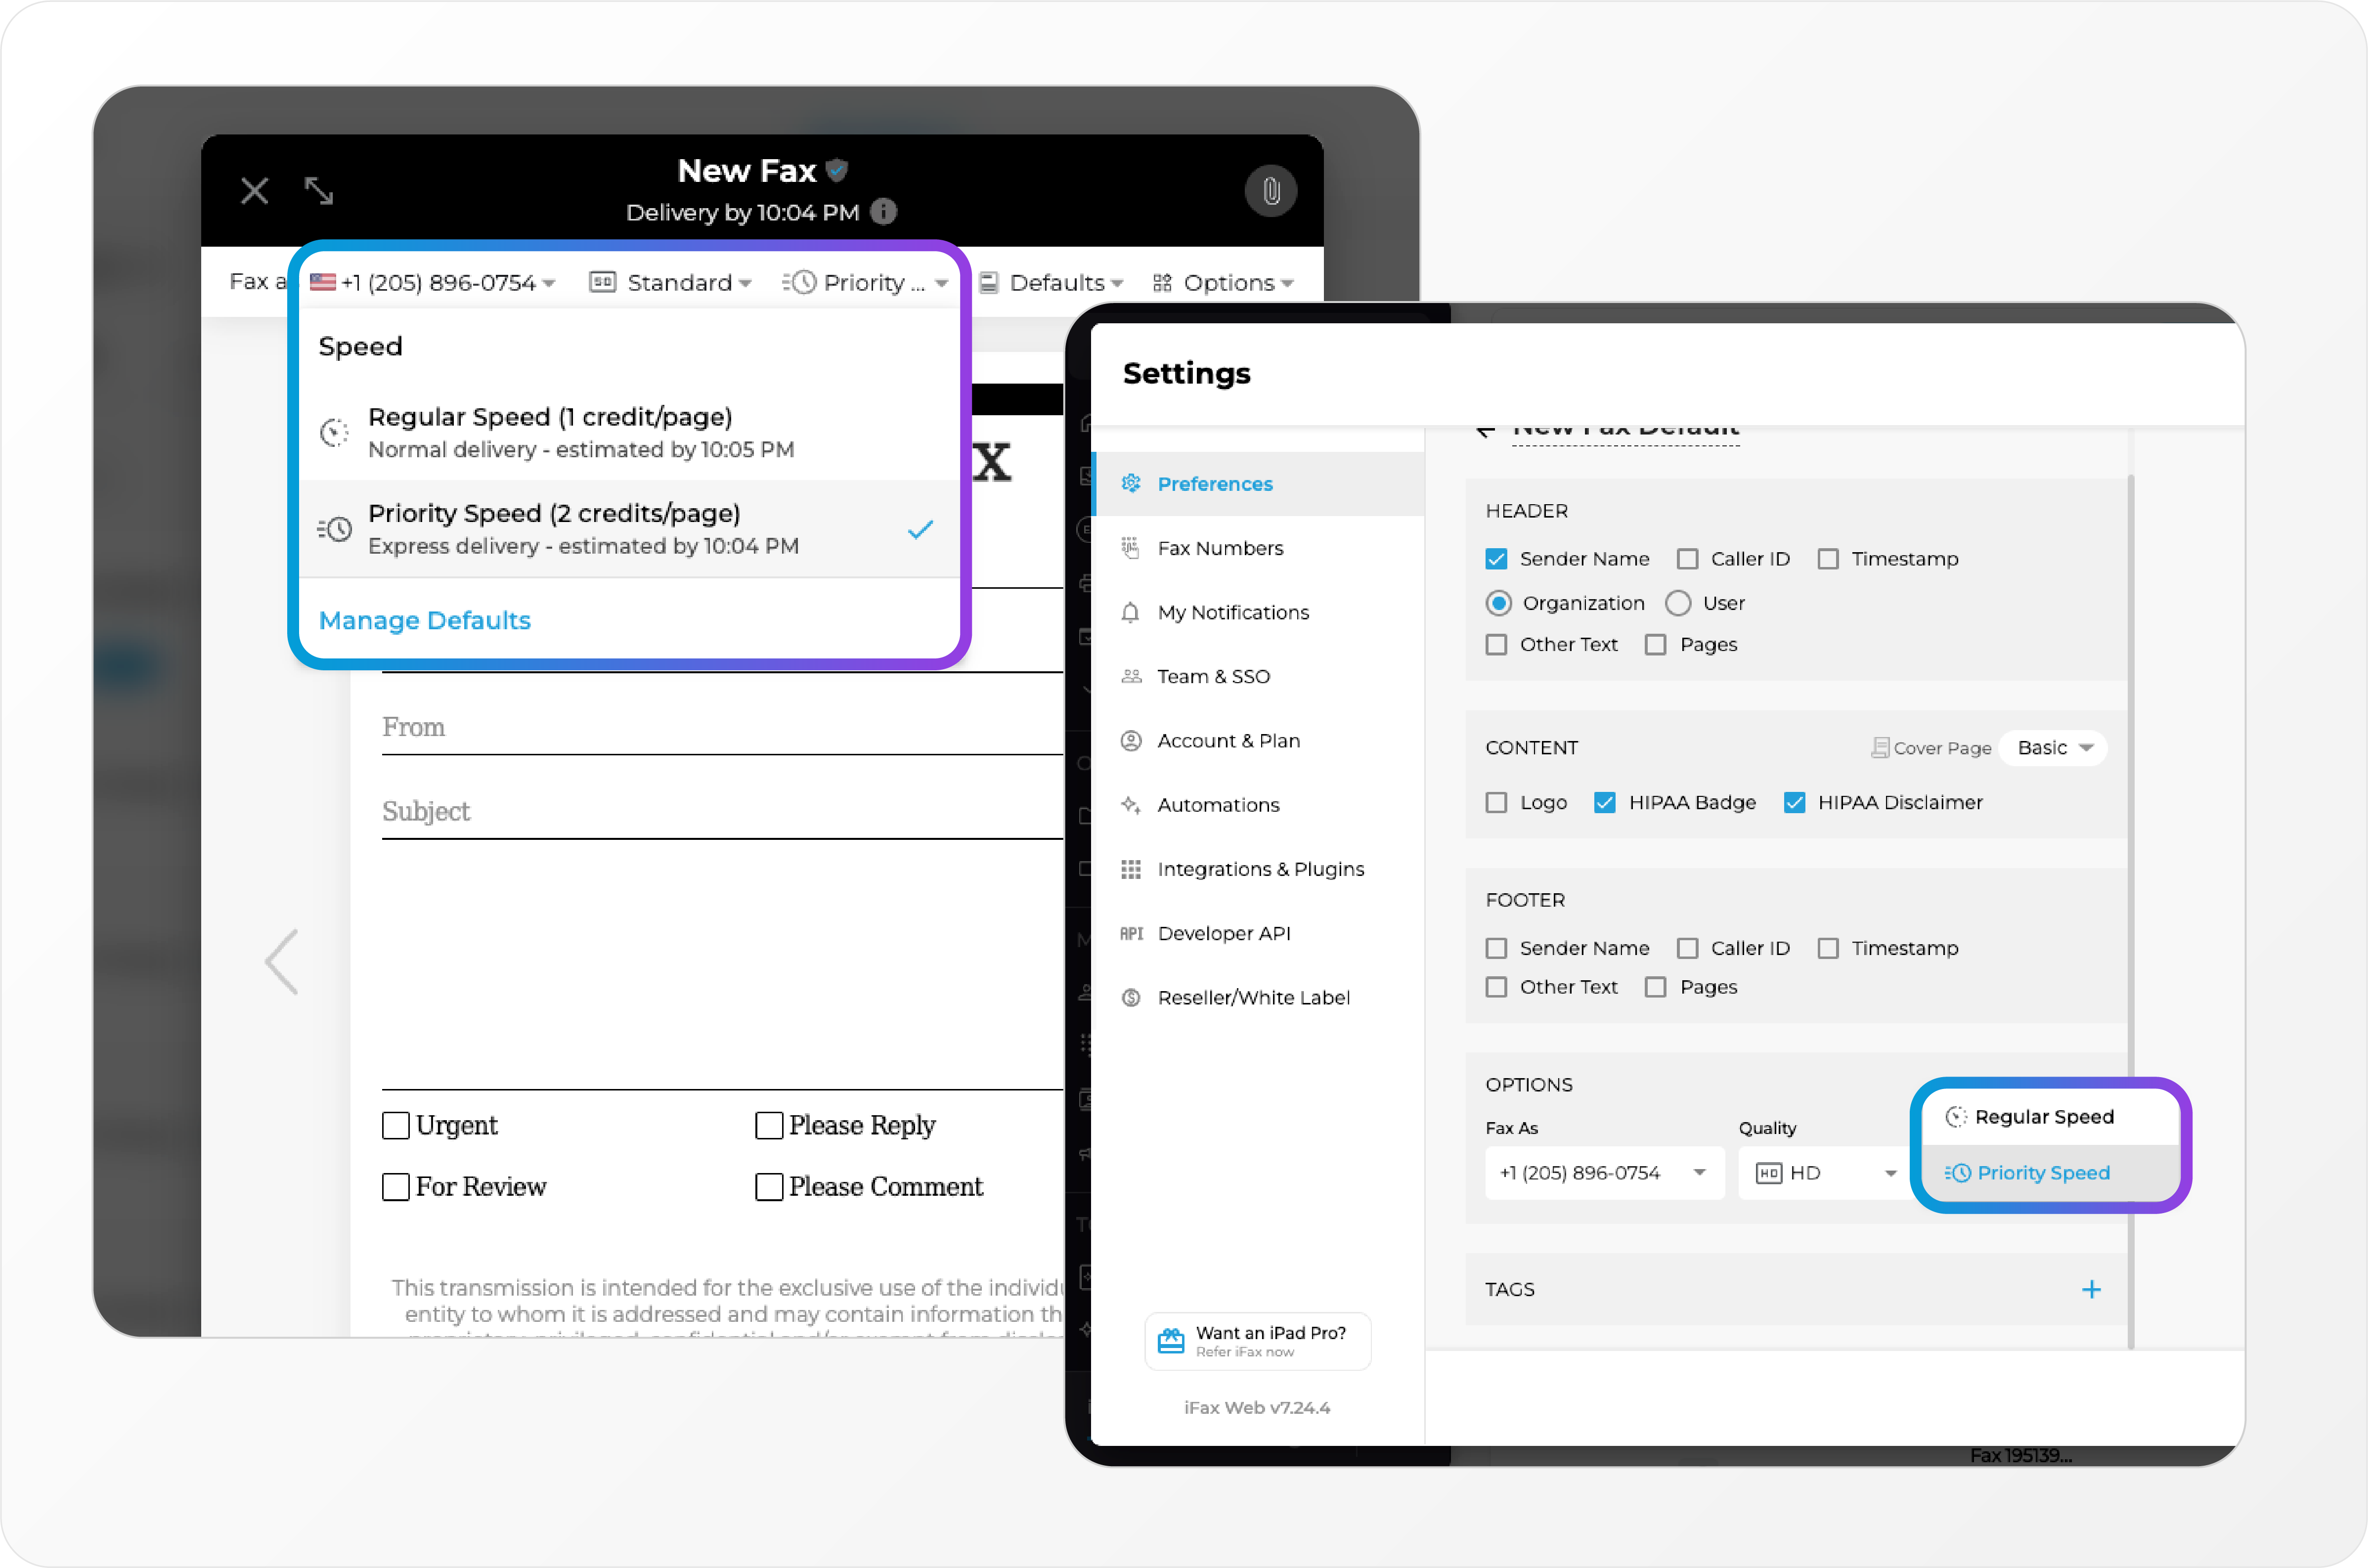Image resolution: width=2368 pixels, height=1568 pixels.
Task: Add a tag with plus icon
Action: tap(2090, 1289)
